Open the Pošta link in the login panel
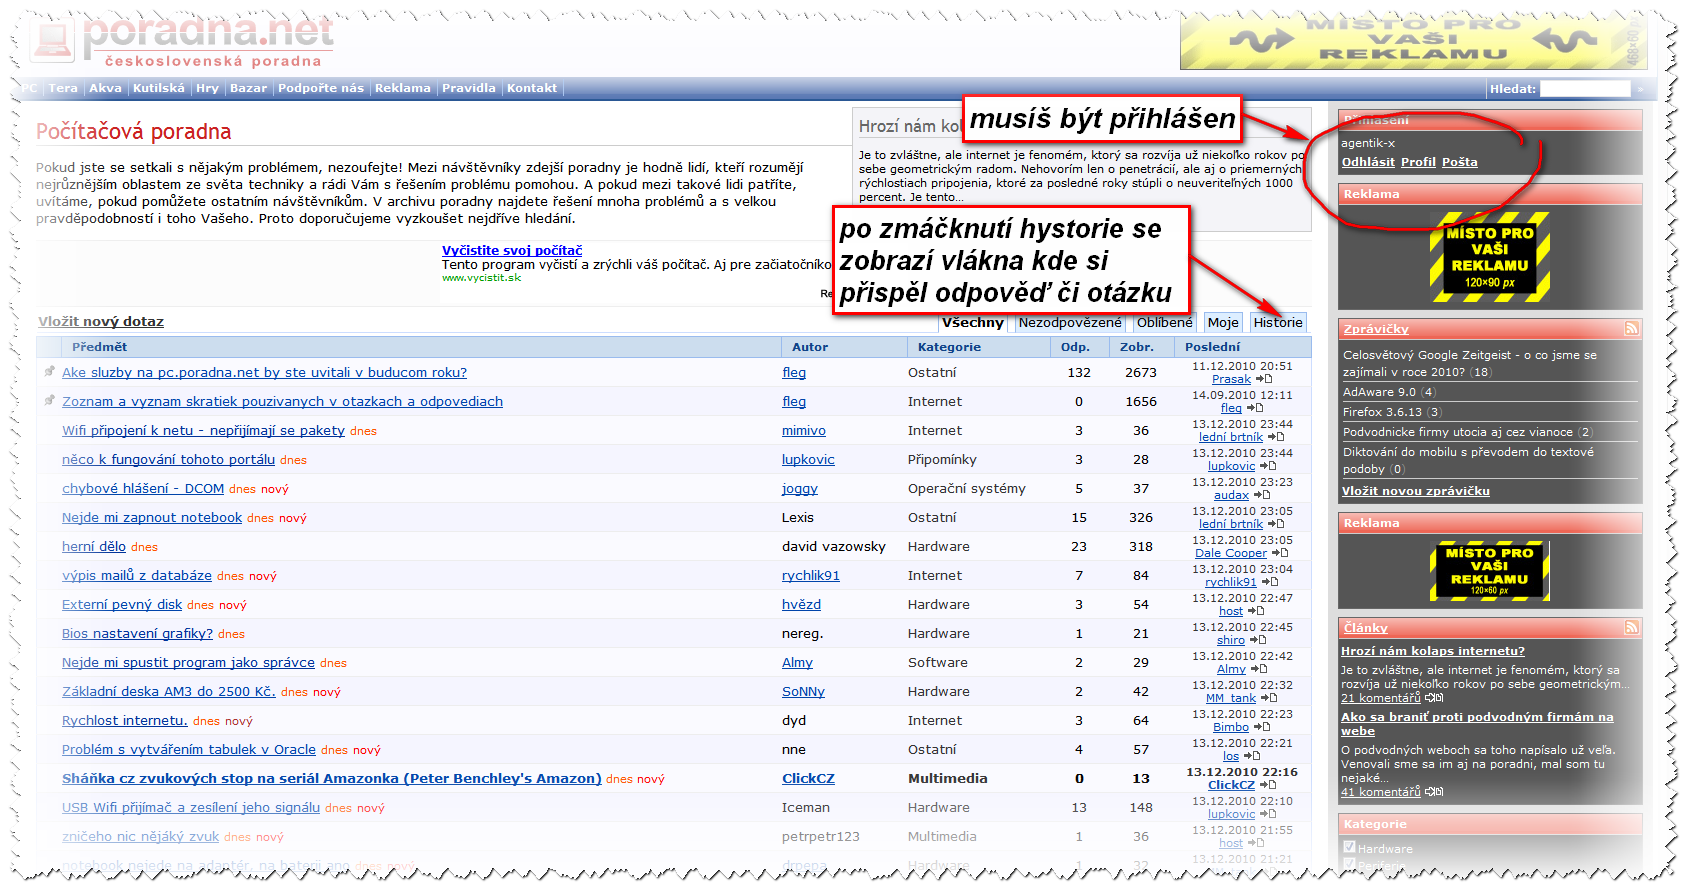The width and height of the screenshot is (1687, 889). tap(1459, 162)
